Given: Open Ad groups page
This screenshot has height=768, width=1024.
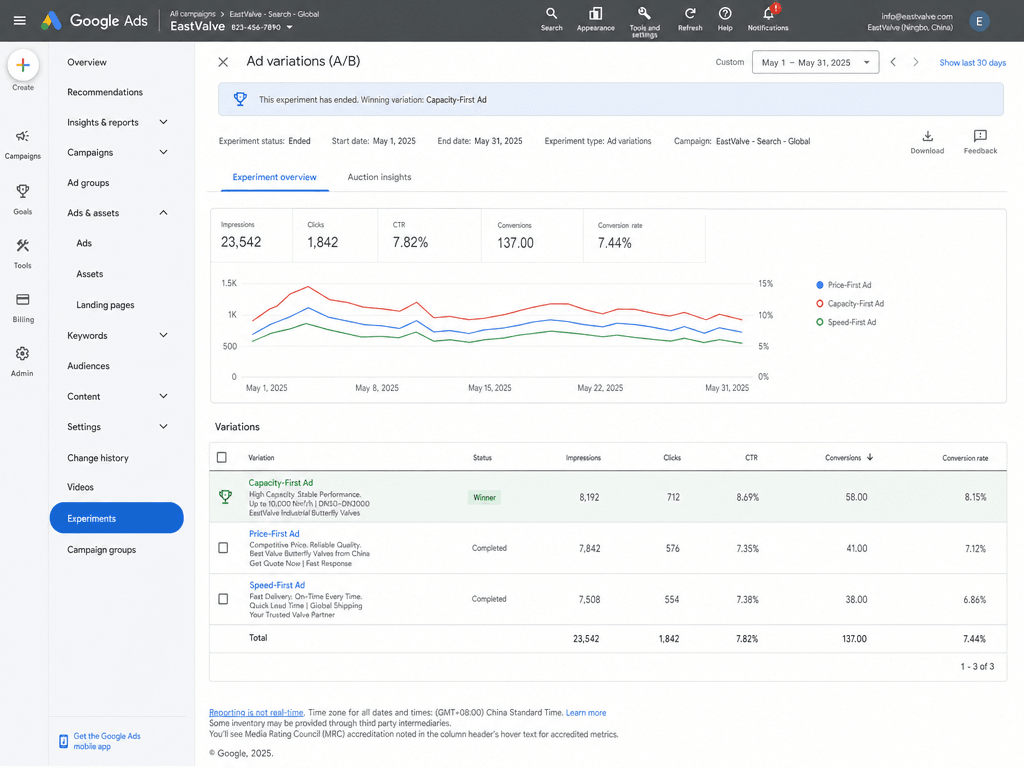Looking at the screenshot, I should coord(88,184).
